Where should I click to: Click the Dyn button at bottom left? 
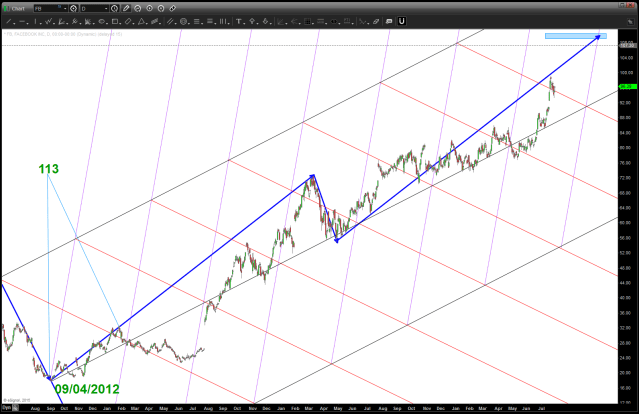[x=7, y=408]
